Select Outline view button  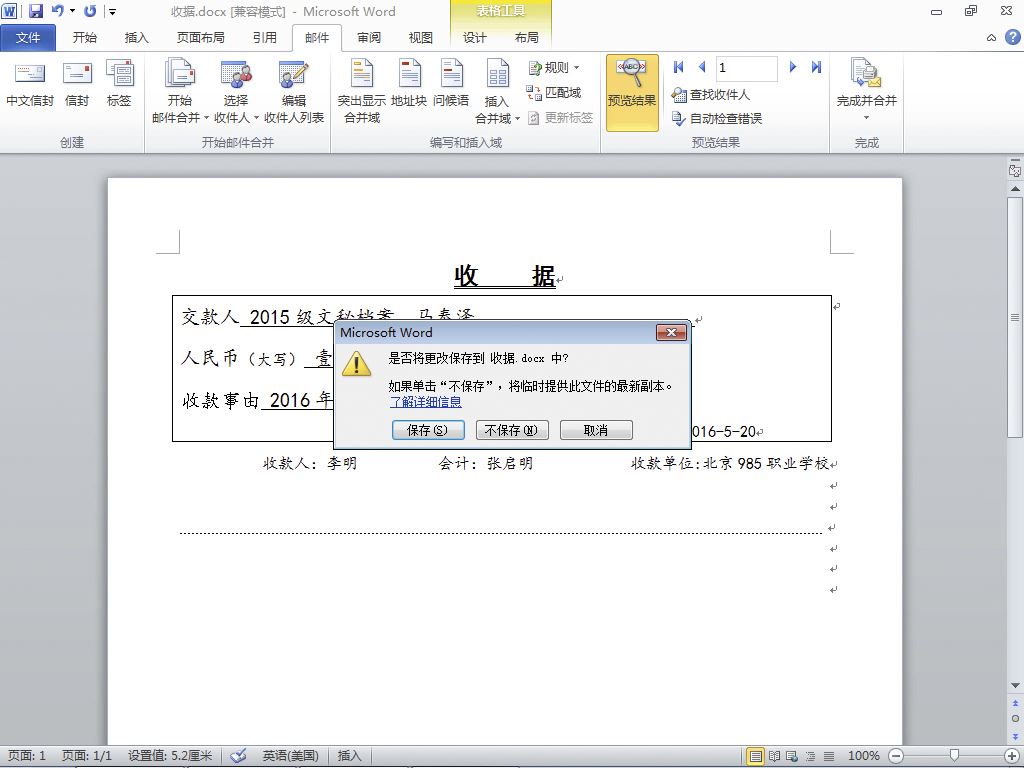coord(810,756)
